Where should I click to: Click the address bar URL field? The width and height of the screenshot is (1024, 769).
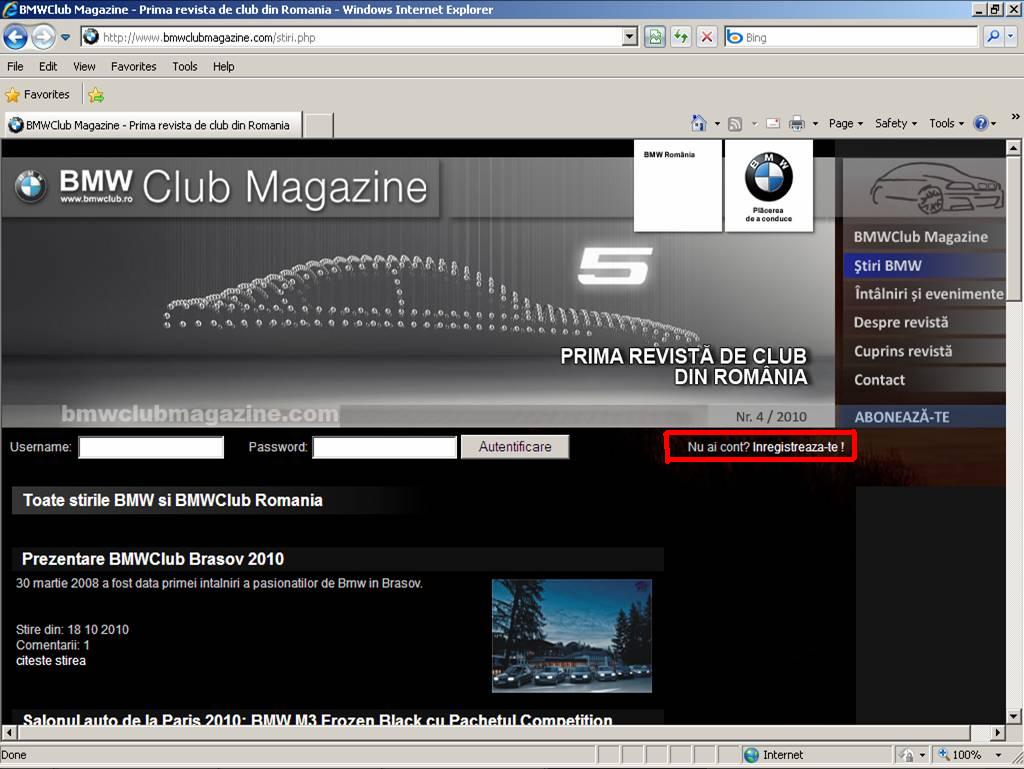(x=360, y=37)
